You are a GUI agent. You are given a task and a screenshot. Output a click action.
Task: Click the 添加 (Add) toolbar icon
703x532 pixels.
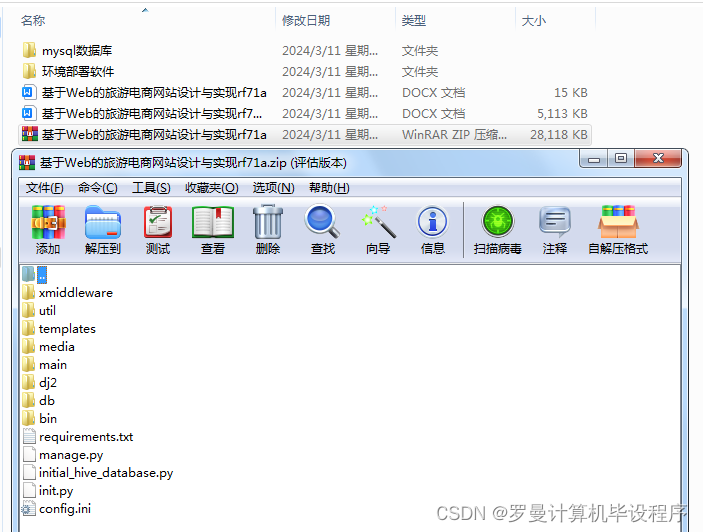tap(48, 222)
